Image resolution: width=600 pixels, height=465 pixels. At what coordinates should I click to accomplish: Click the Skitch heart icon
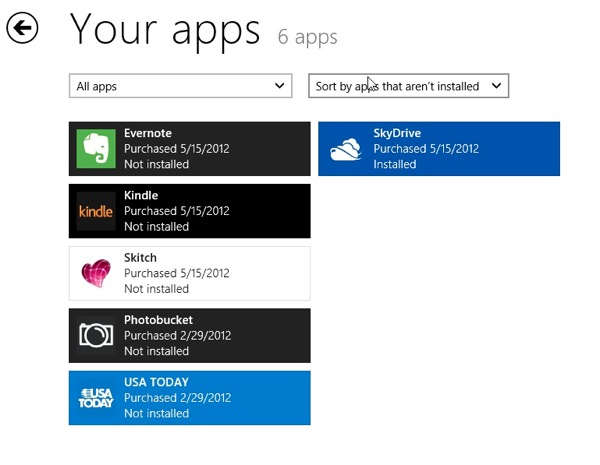(96, 273)
